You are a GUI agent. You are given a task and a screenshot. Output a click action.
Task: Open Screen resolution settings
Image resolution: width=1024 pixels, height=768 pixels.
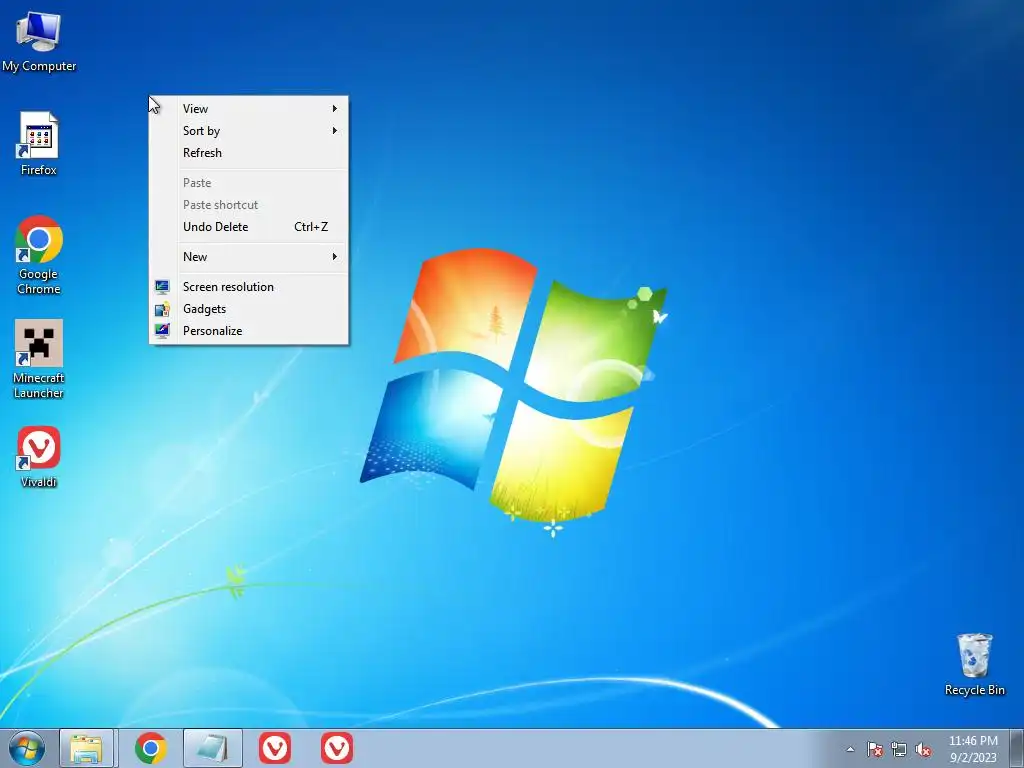coord(249,287)
